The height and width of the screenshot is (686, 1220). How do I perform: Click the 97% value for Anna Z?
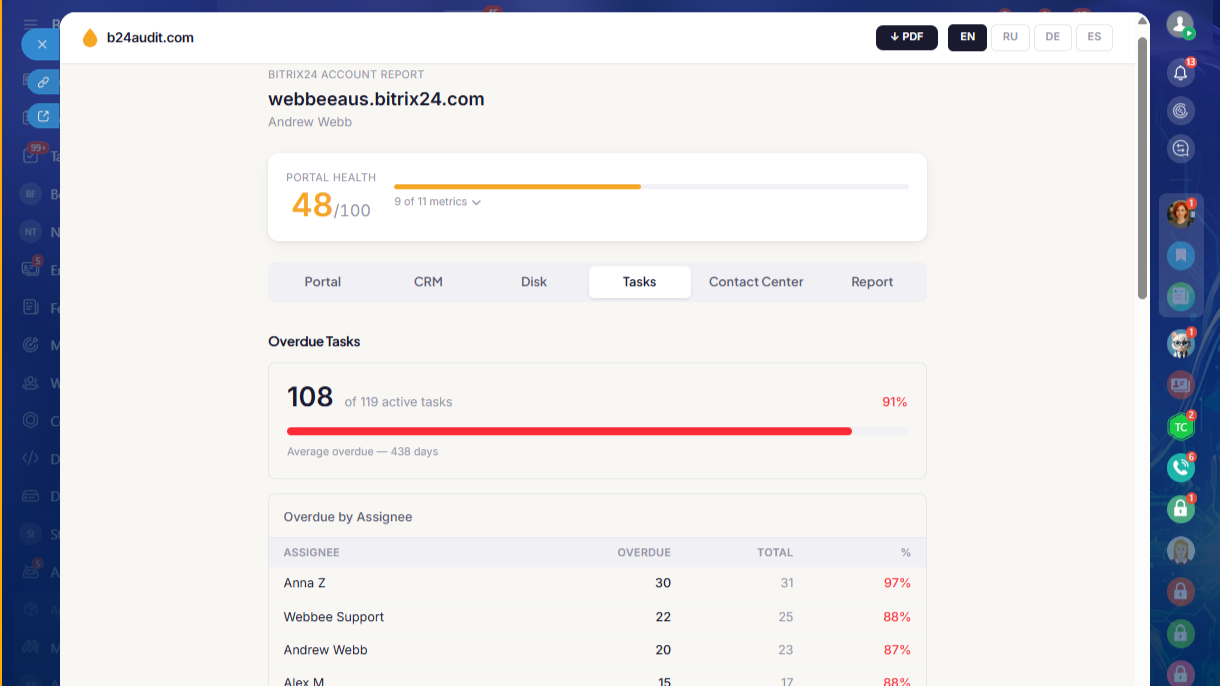click(897, 583)
